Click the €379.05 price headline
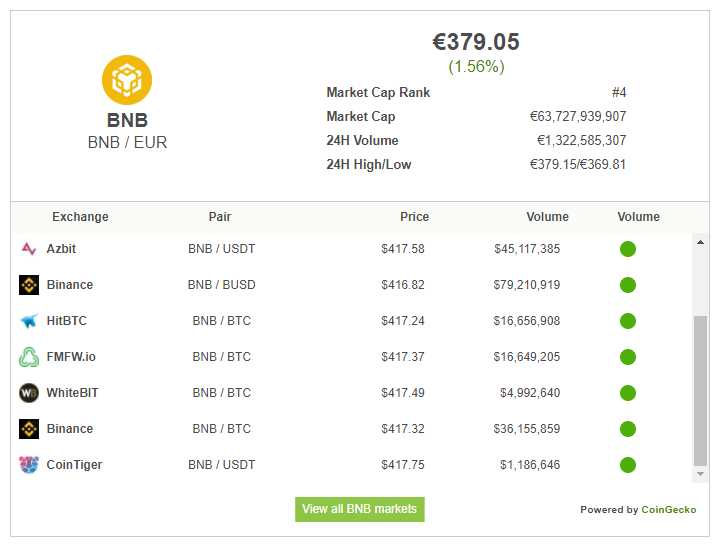The height and width of the screenshot is (550, 720). (x=476, y=42)
